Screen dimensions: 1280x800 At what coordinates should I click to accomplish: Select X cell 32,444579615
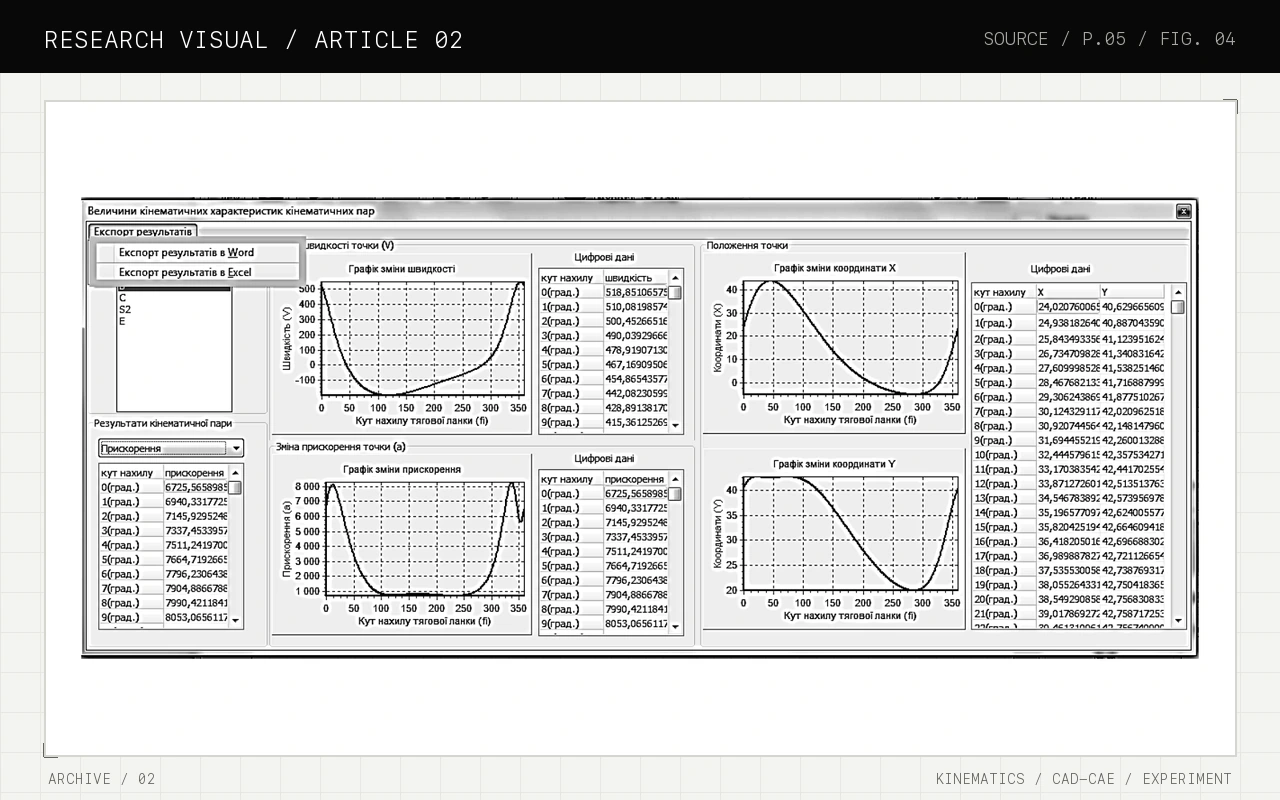[1068, 454]
